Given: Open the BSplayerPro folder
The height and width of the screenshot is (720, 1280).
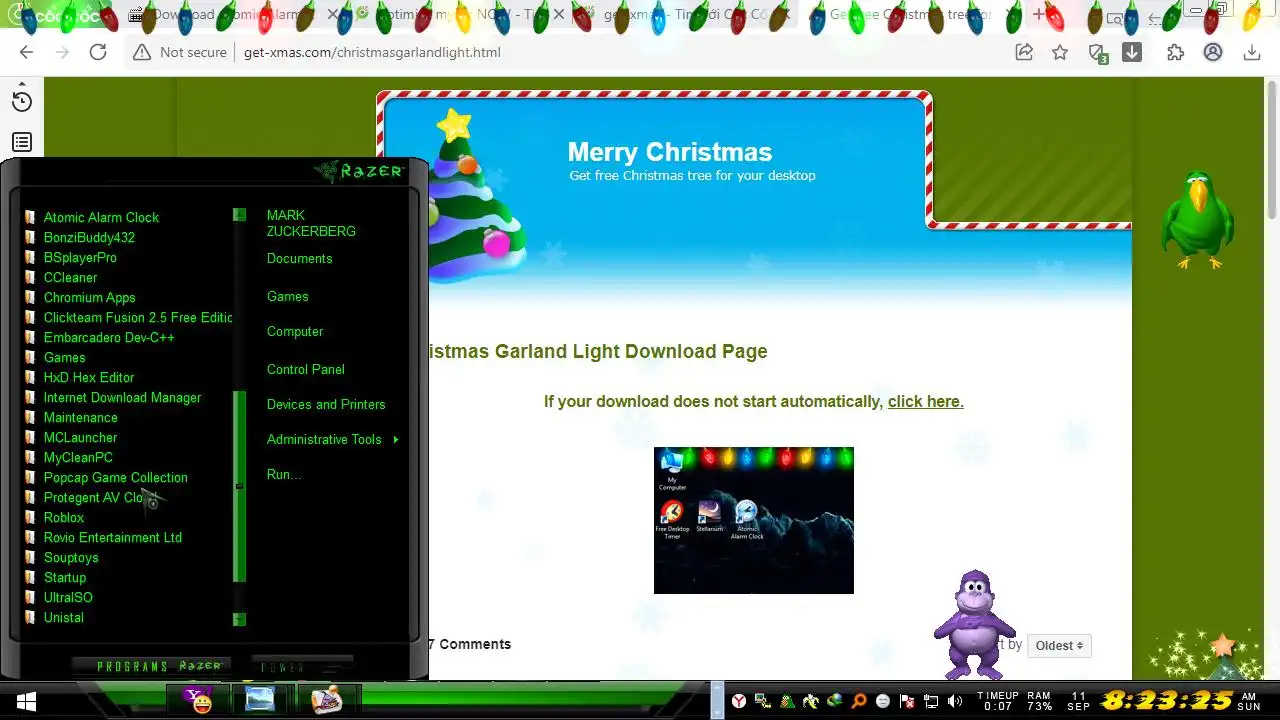Looking at the screenshot, I should tap(80, 257).
